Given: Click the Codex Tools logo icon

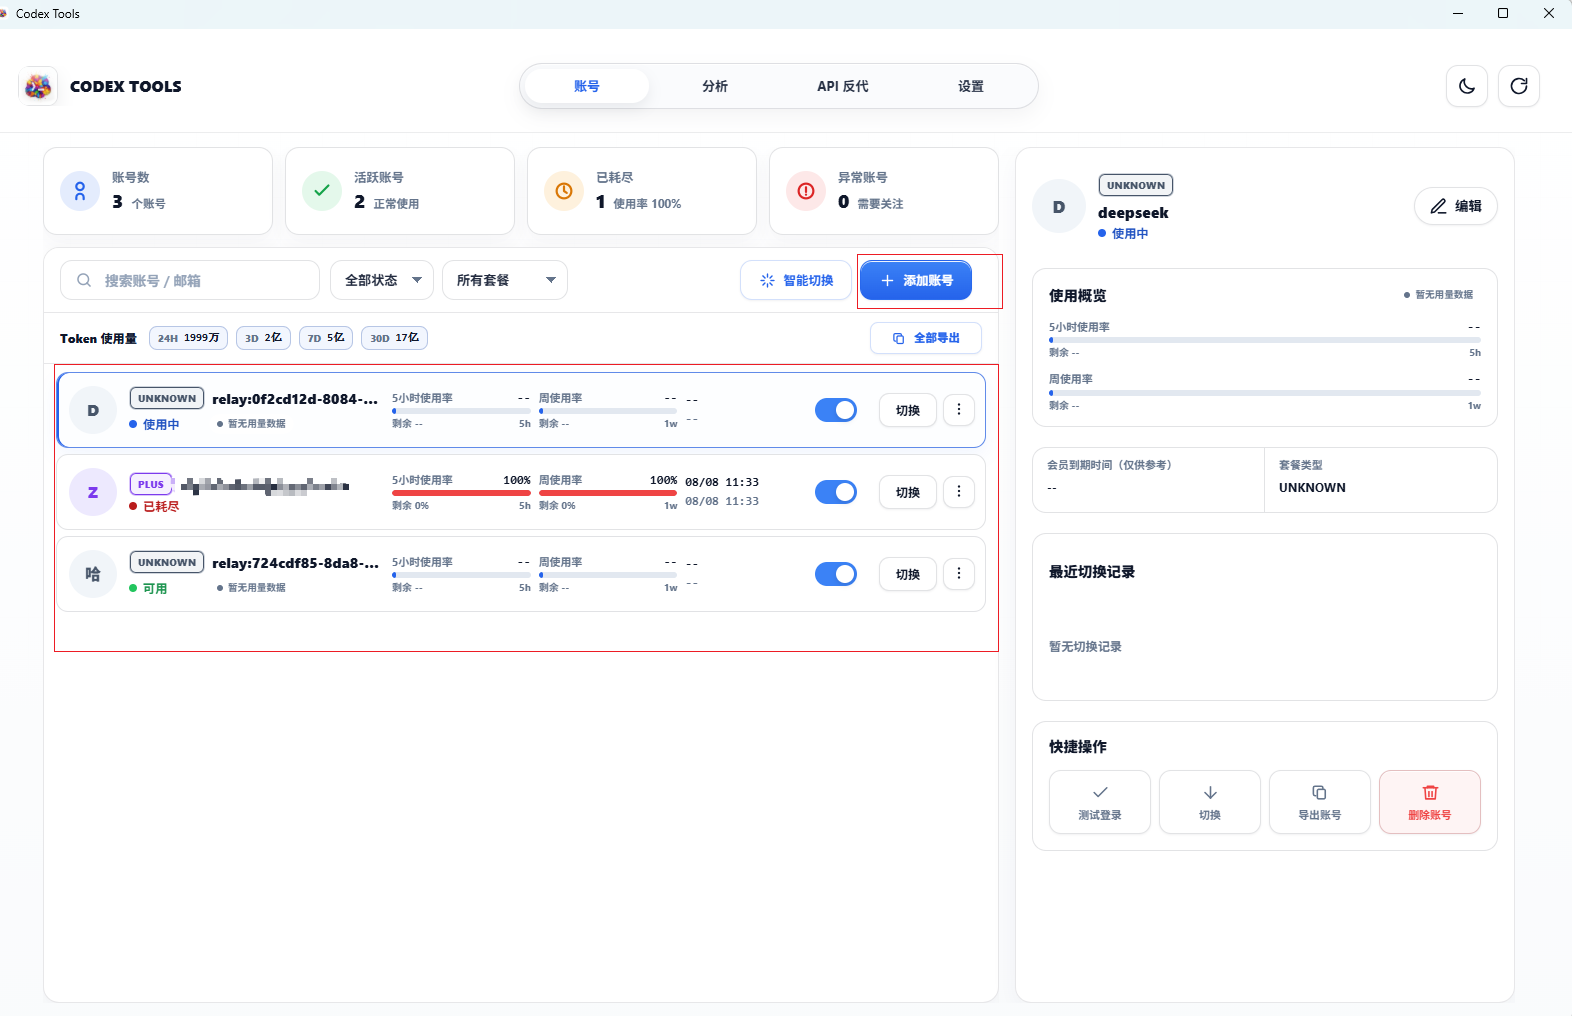Looking at the screenshot, I should [38, 87].
